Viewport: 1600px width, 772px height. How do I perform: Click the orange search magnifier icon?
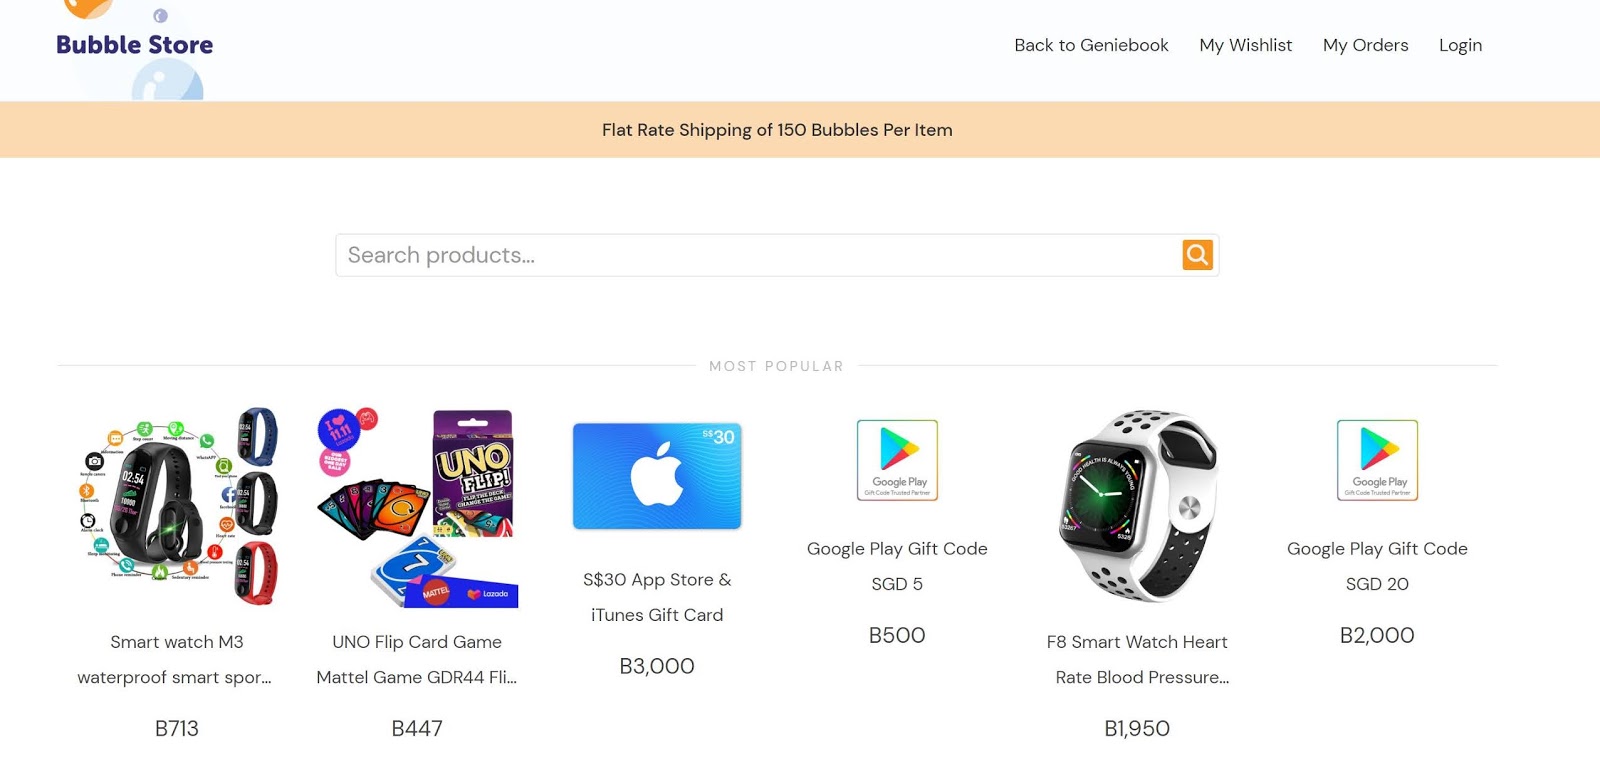click(x=1197, y=255)
